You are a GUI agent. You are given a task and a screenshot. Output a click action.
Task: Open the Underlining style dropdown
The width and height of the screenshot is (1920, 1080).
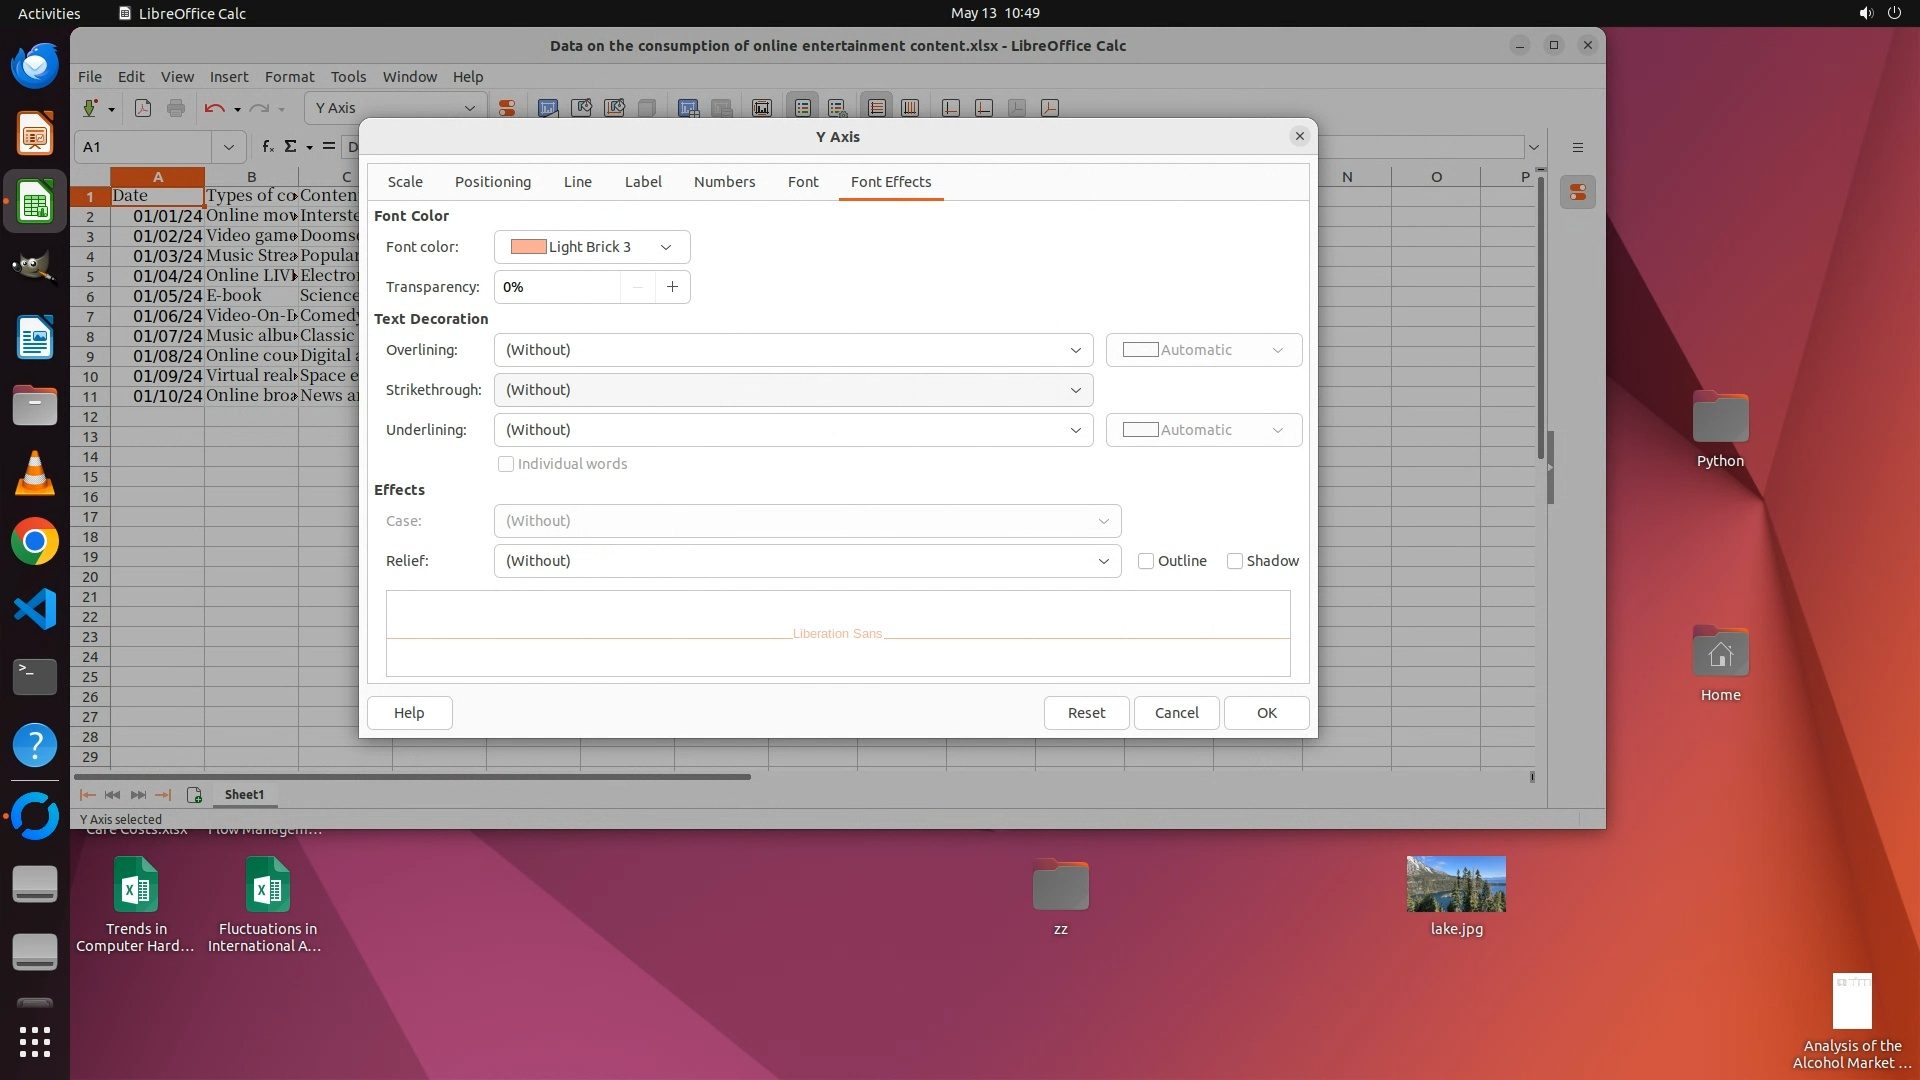point(793,430)
